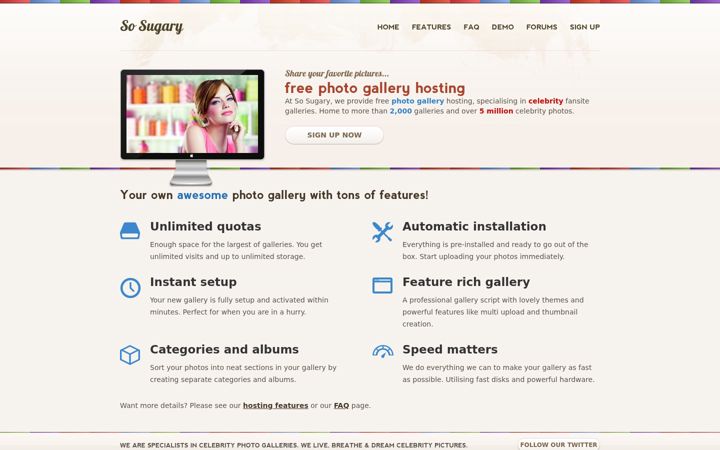Open the underlined FAQ link in details sentence
The height and width of the screenshot is (450, 720).
tap(341, 405)
